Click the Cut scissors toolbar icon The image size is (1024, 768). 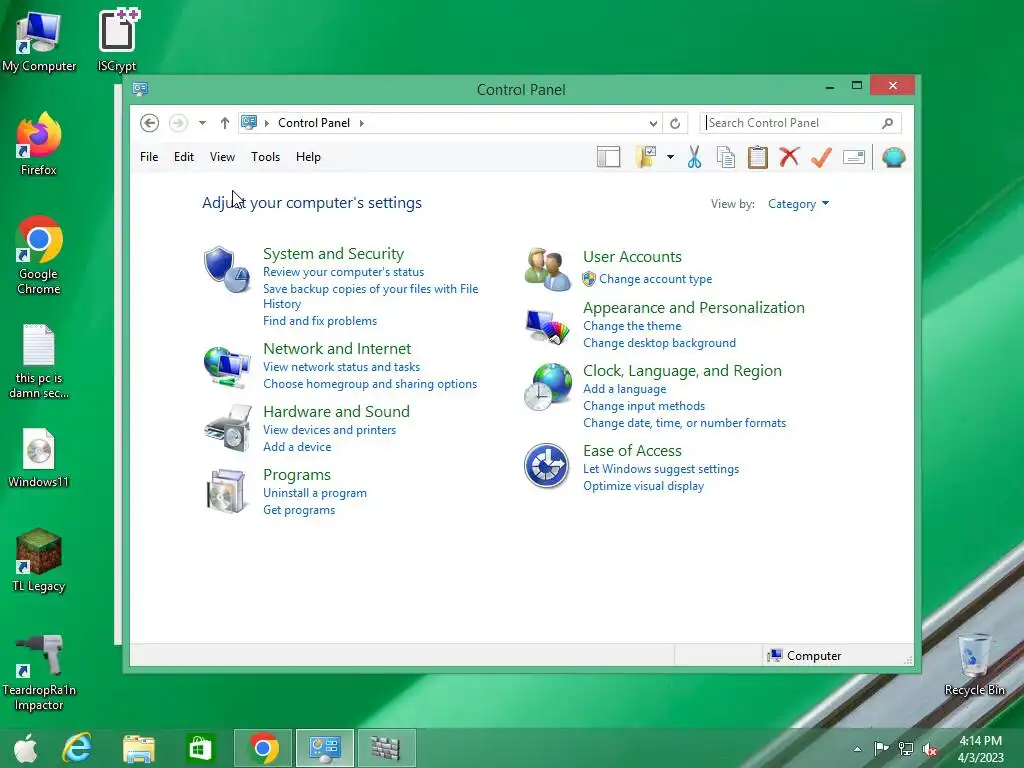coord(694,157)
